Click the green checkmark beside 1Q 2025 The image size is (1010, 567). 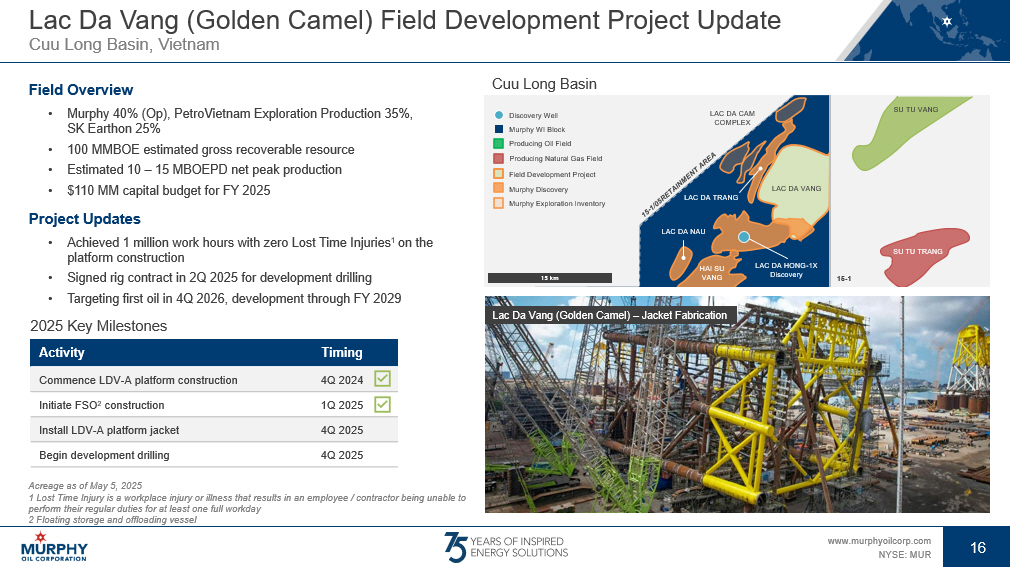[382, 404]
